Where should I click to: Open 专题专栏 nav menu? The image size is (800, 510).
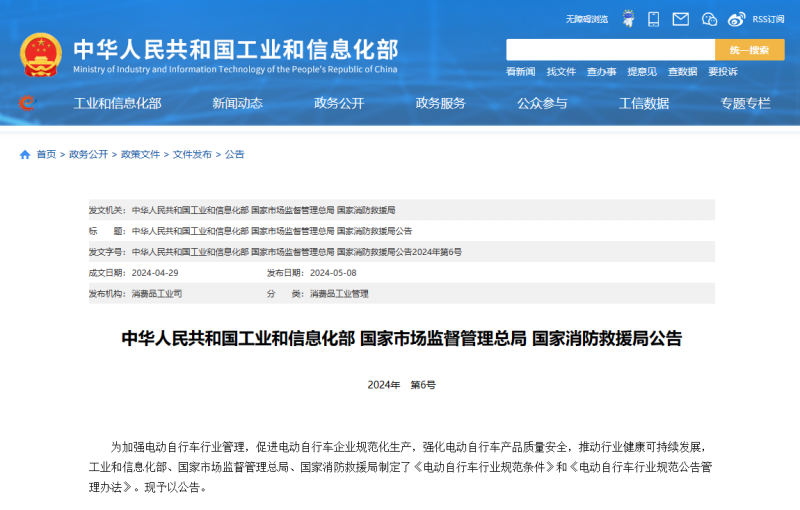tap(745, 104)
